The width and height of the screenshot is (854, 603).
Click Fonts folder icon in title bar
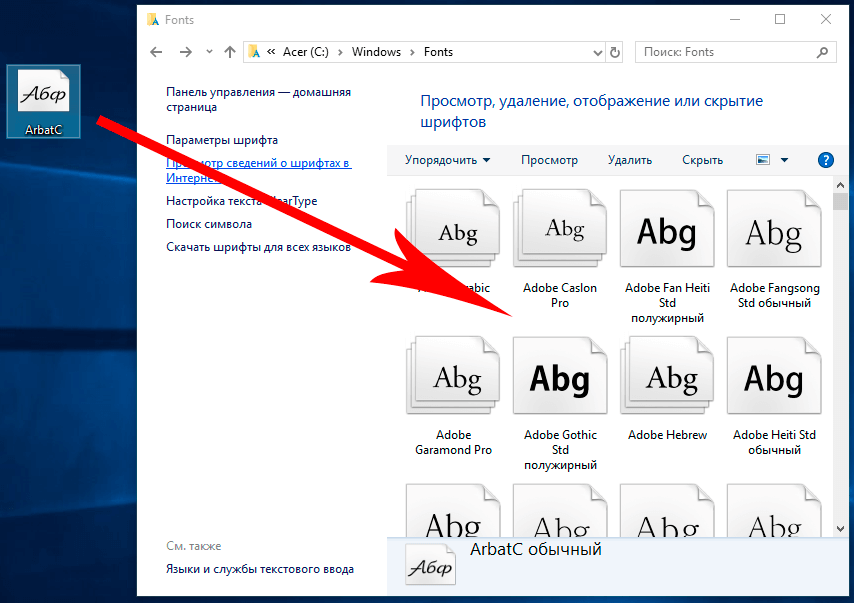click(x=153, y=20)
